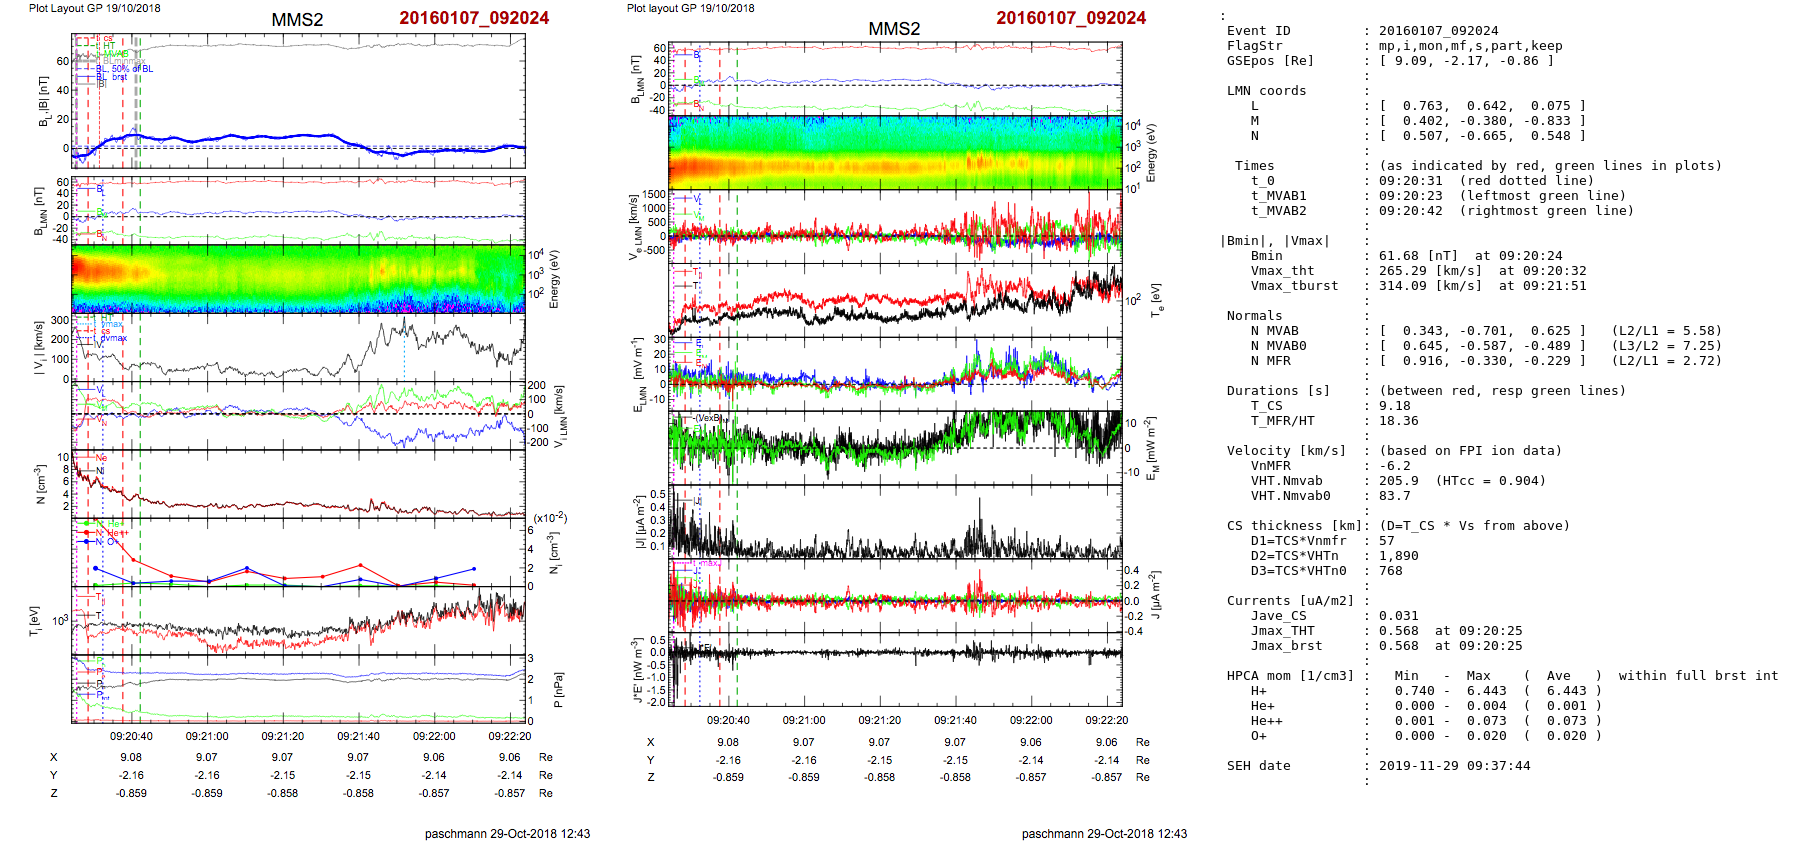Click the 09:22:00 time tick under right plot
The height and width of the screenshot is (841, 1804).
tap(1030, 720)
